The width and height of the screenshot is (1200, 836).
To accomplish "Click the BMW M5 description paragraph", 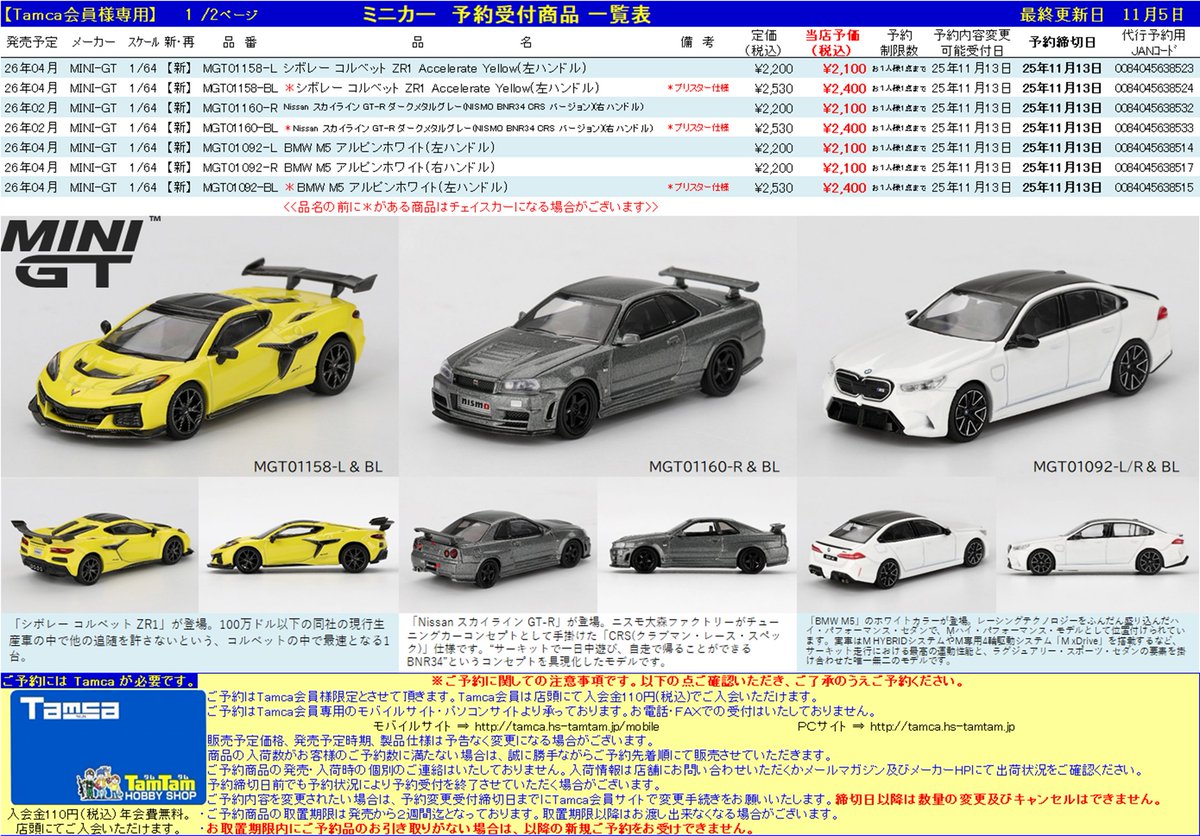I will (998, 641).
